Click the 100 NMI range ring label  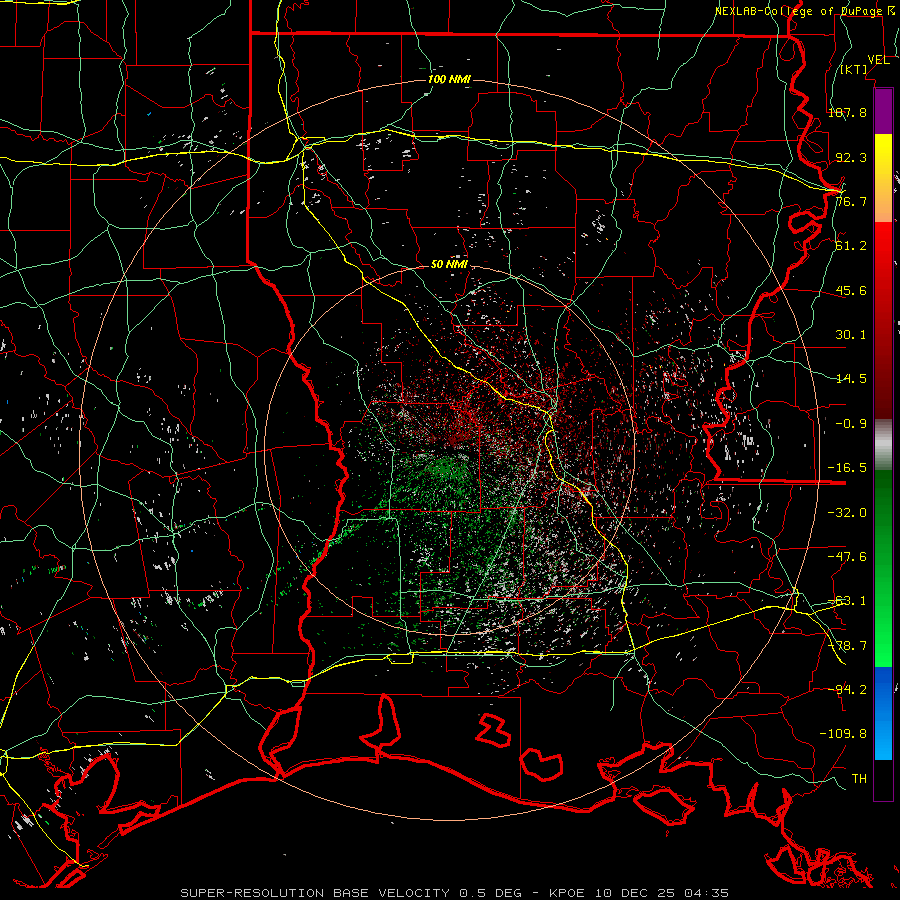click(449, 79)
